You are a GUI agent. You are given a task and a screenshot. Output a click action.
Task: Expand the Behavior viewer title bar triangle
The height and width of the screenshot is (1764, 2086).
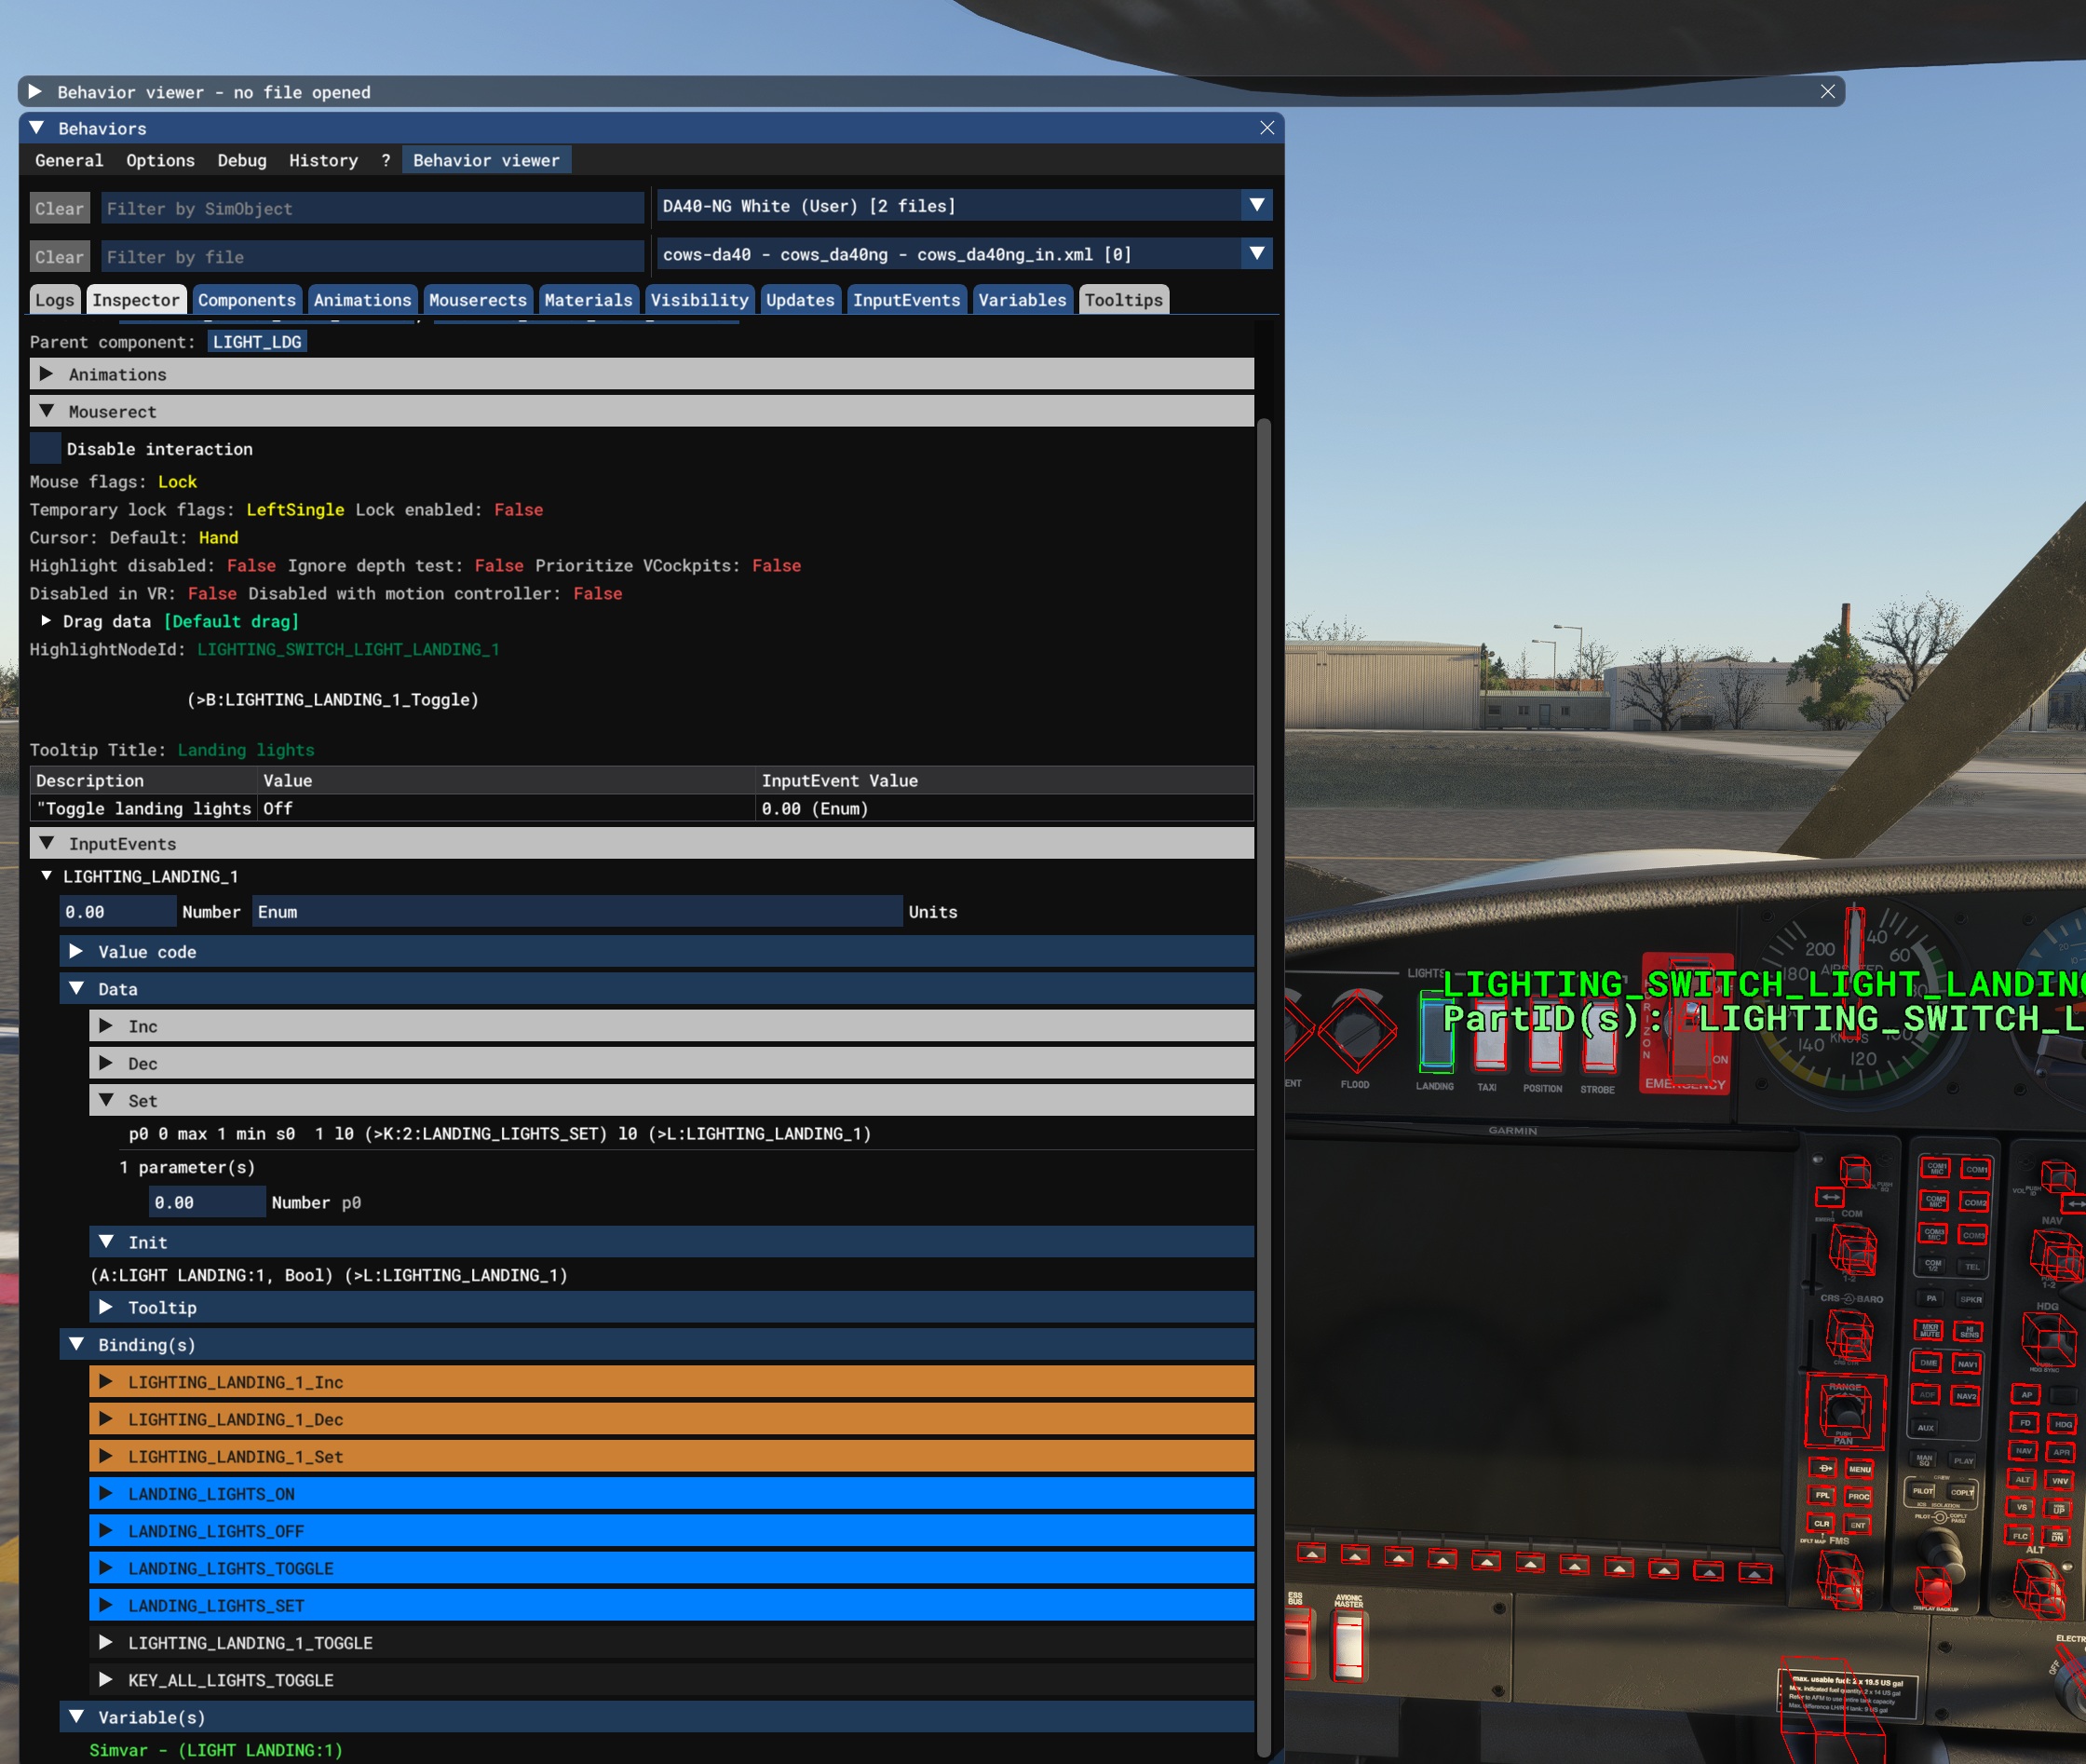[x=35, y=92]
